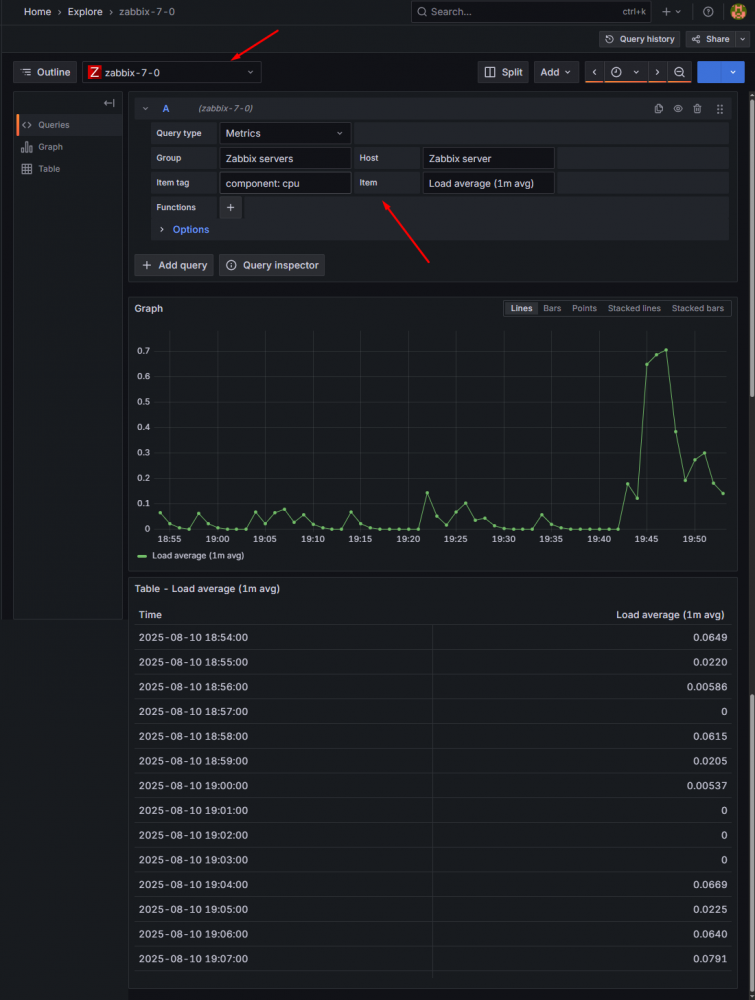Click the Share button

pyautogui.click(x=711, y=39)
